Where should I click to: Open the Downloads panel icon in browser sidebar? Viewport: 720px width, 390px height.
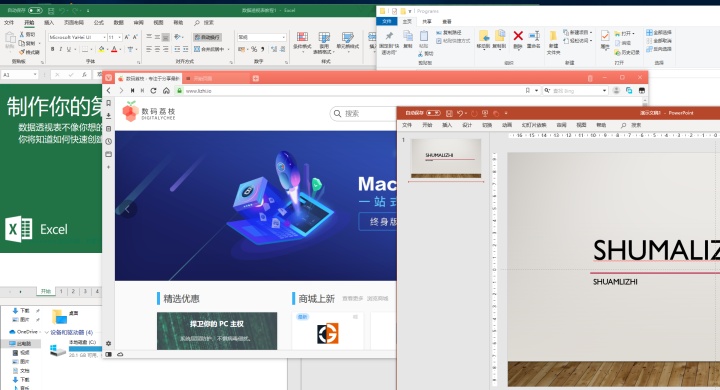pyautogui.click(x=108, y=116)
